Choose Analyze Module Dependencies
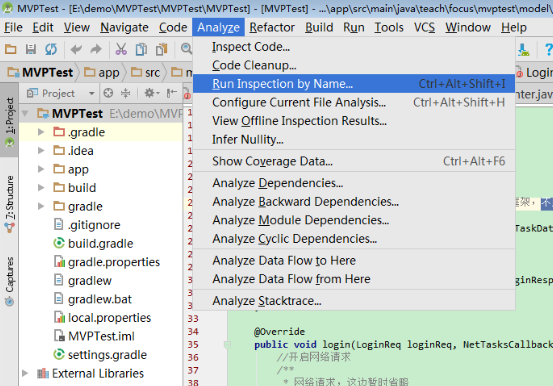This screenshot has width=553, height=386. tap(354, 220)
